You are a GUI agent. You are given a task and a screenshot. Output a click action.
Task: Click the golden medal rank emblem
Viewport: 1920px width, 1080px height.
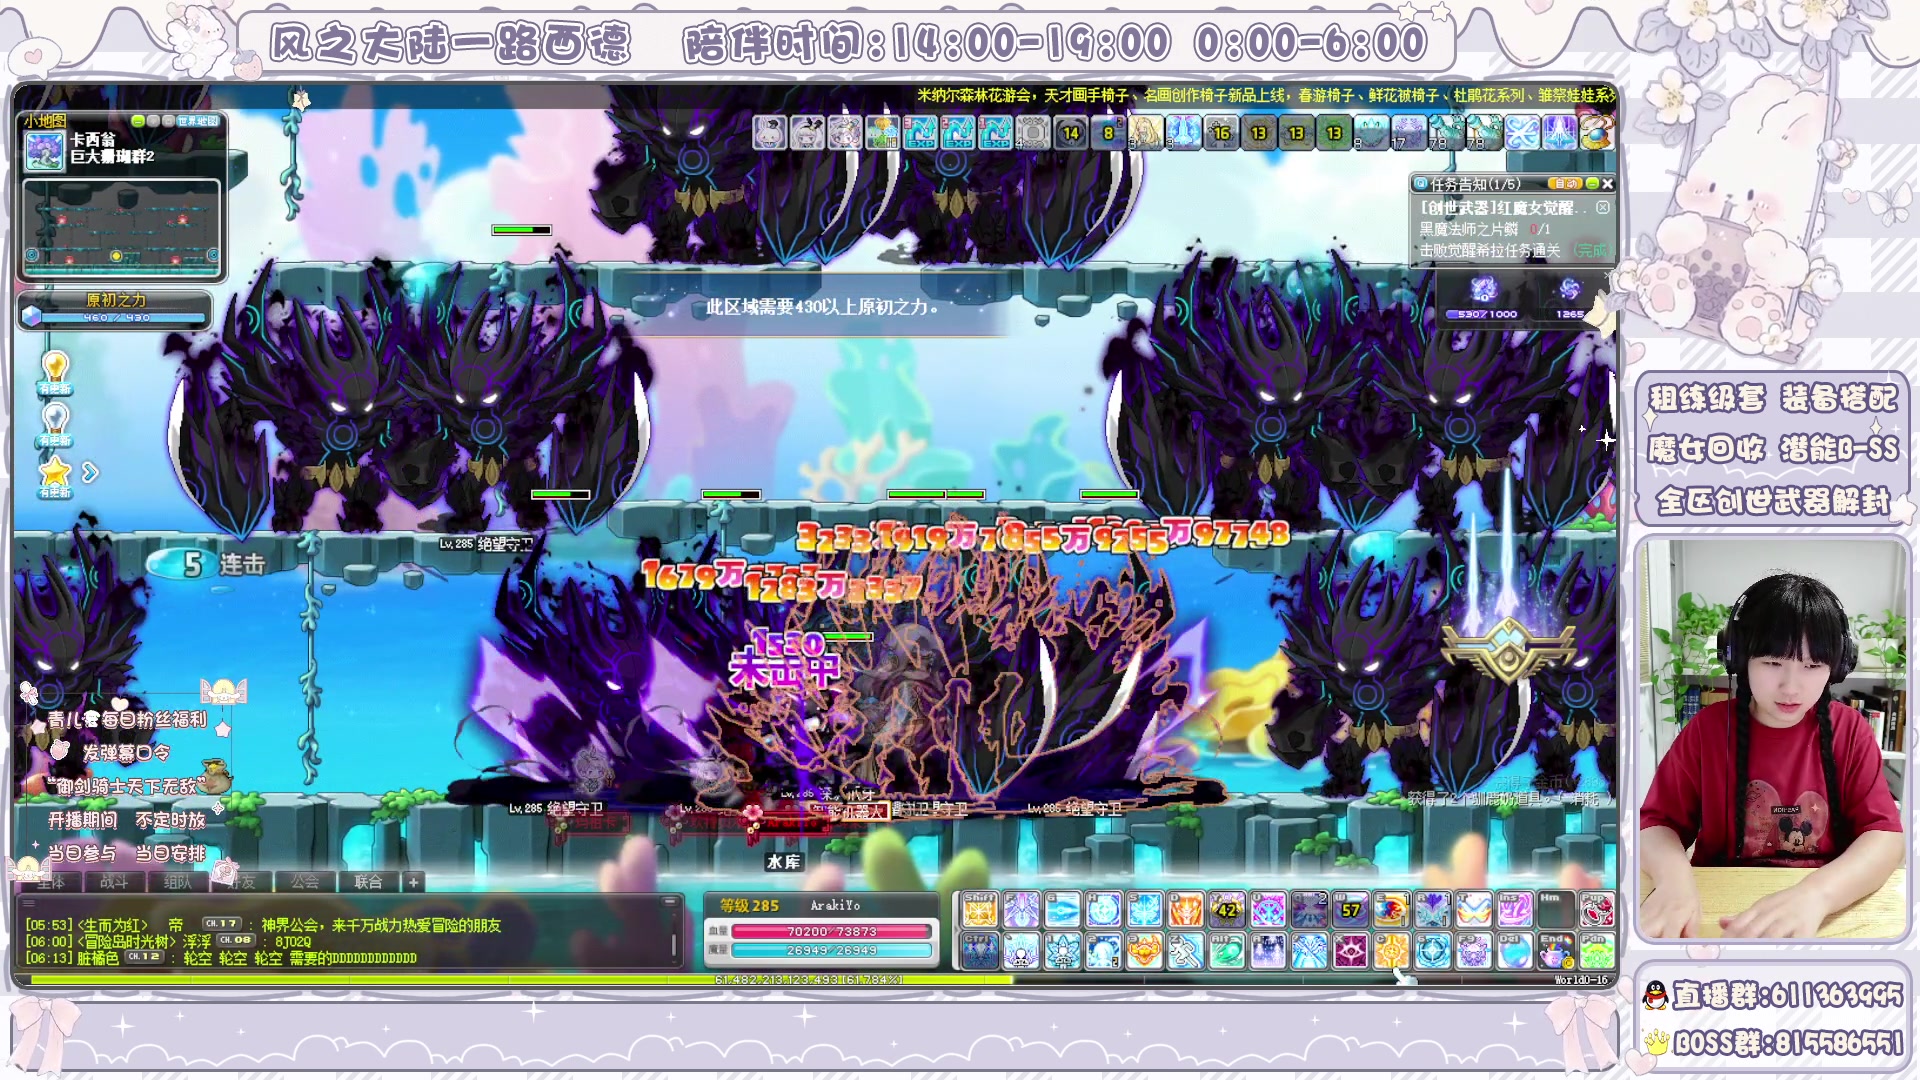pyautogui.click(x=1509, y=649)
